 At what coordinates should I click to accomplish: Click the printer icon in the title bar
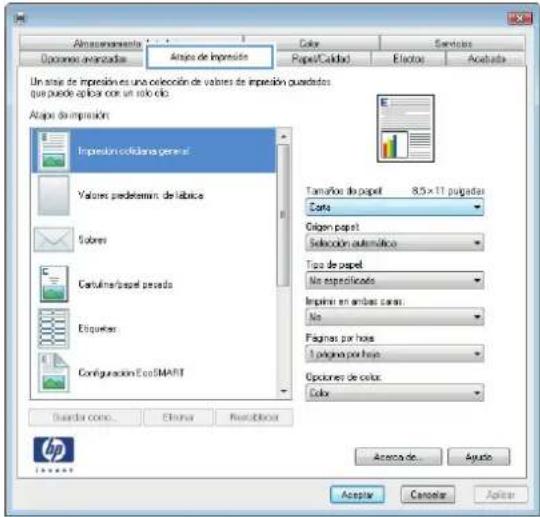(x=21, y=18)
